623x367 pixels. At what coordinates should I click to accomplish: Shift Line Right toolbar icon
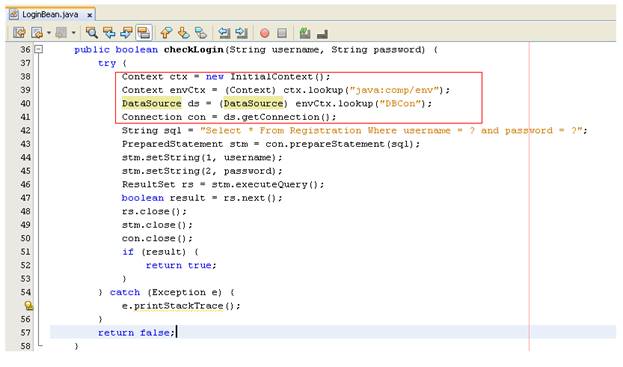pos(241,33)
